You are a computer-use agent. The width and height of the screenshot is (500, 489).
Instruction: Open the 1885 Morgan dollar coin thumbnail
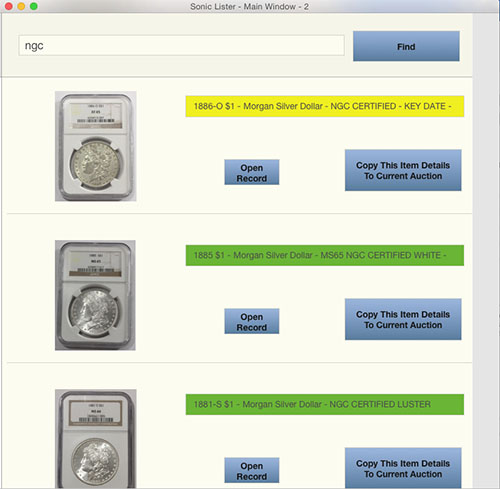tap(95, 295)
